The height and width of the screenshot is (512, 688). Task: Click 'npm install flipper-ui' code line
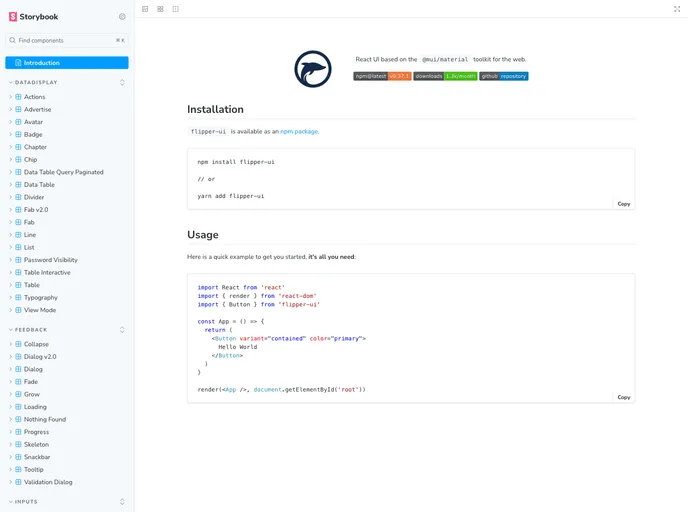pos(236,162)
